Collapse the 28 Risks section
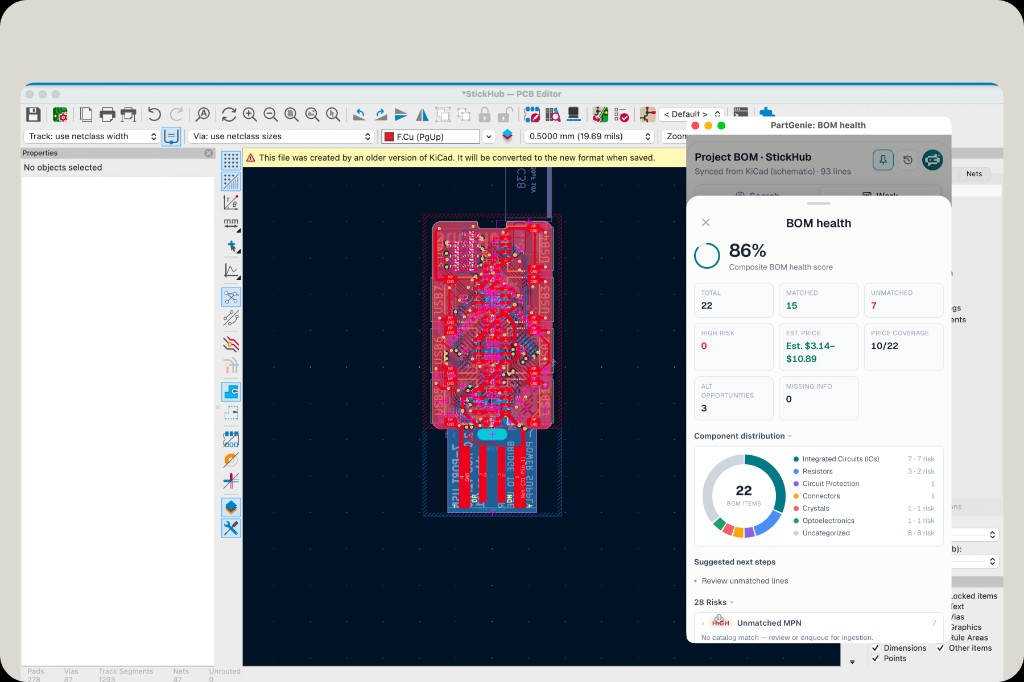 coord(714,602)
